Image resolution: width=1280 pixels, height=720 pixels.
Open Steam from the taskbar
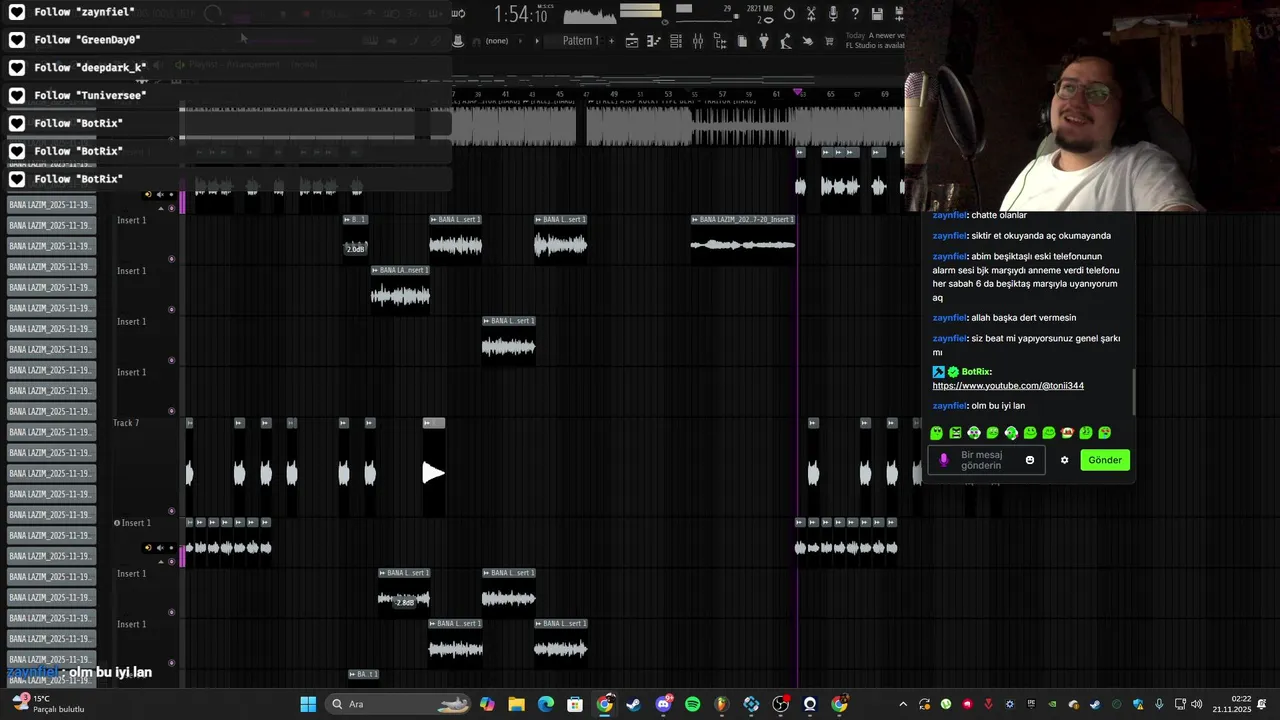point(633,704)
